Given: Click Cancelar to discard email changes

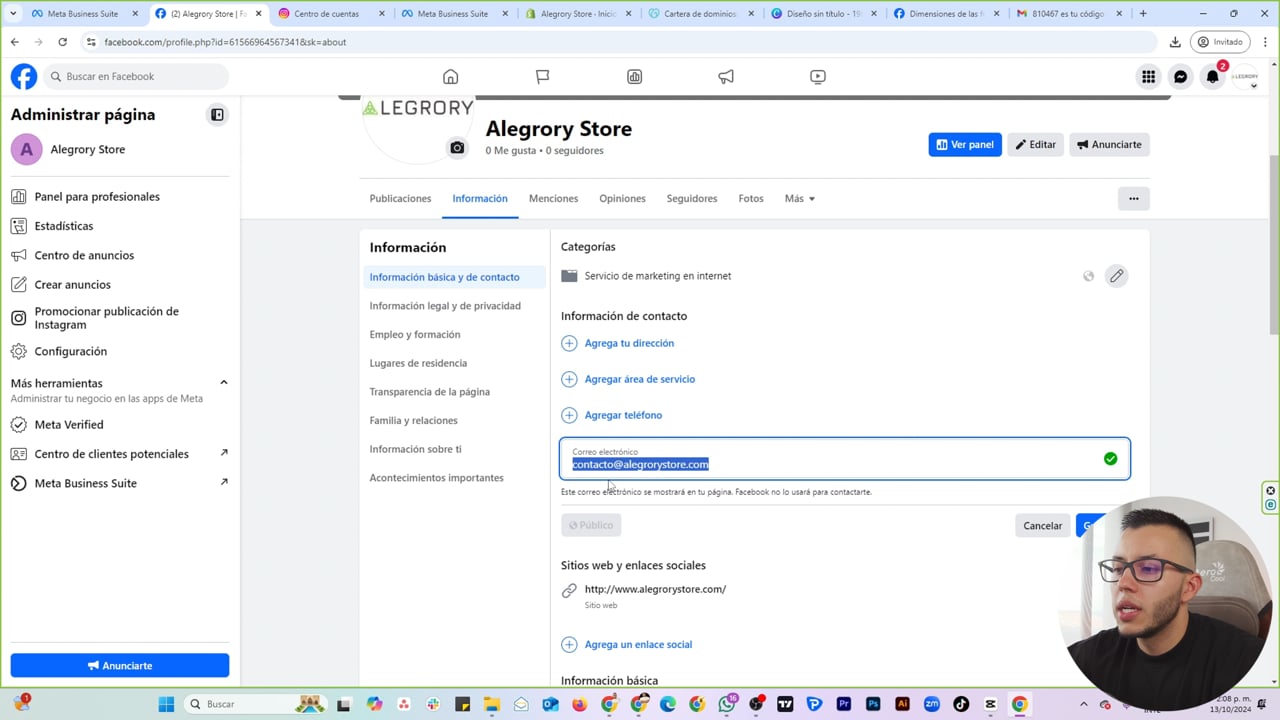Looking at the screenshot, I should click(1042, 525).
